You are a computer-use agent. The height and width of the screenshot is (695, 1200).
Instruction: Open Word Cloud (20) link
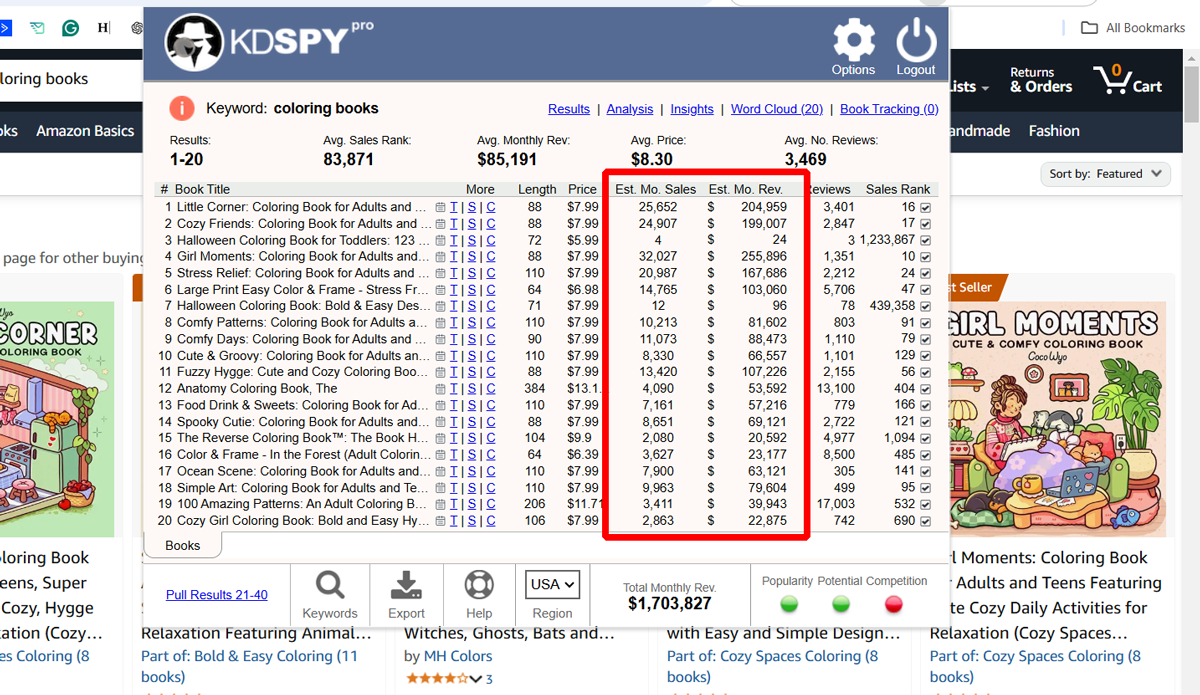(776, 109)
